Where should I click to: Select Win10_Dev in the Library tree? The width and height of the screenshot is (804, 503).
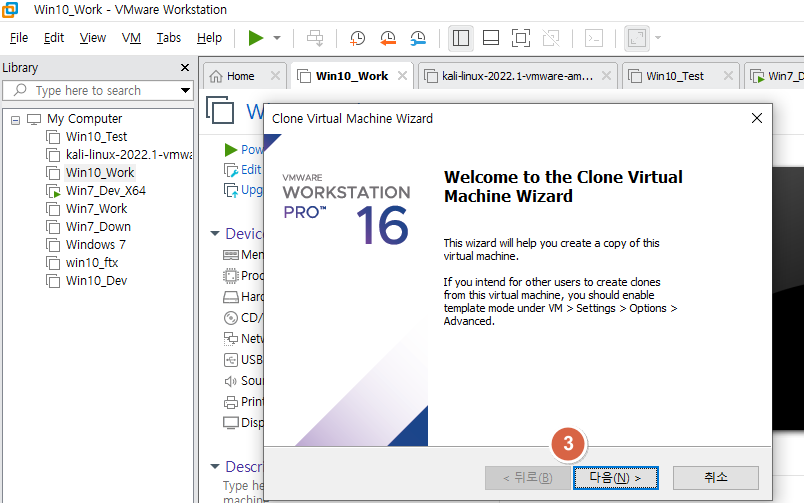[x=96, y=280]
